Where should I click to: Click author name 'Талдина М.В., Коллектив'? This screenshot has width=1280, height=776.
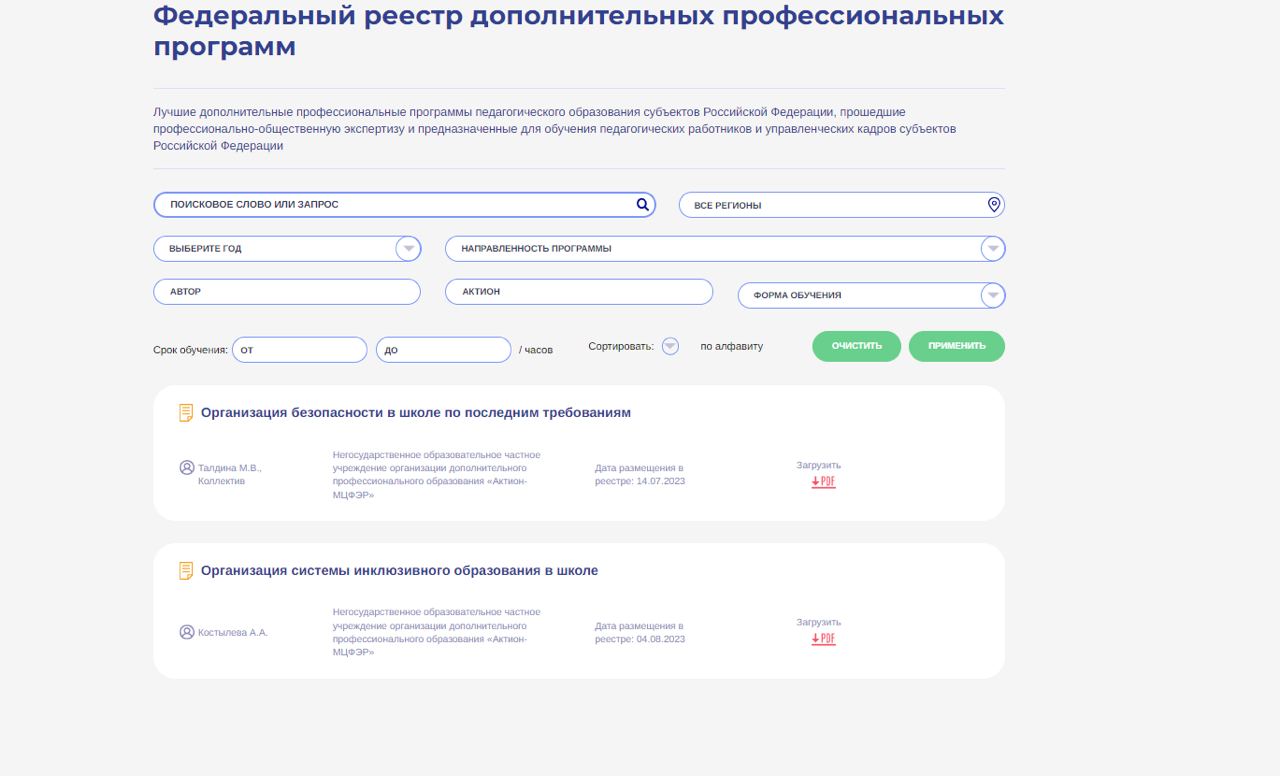pos(230,474)
